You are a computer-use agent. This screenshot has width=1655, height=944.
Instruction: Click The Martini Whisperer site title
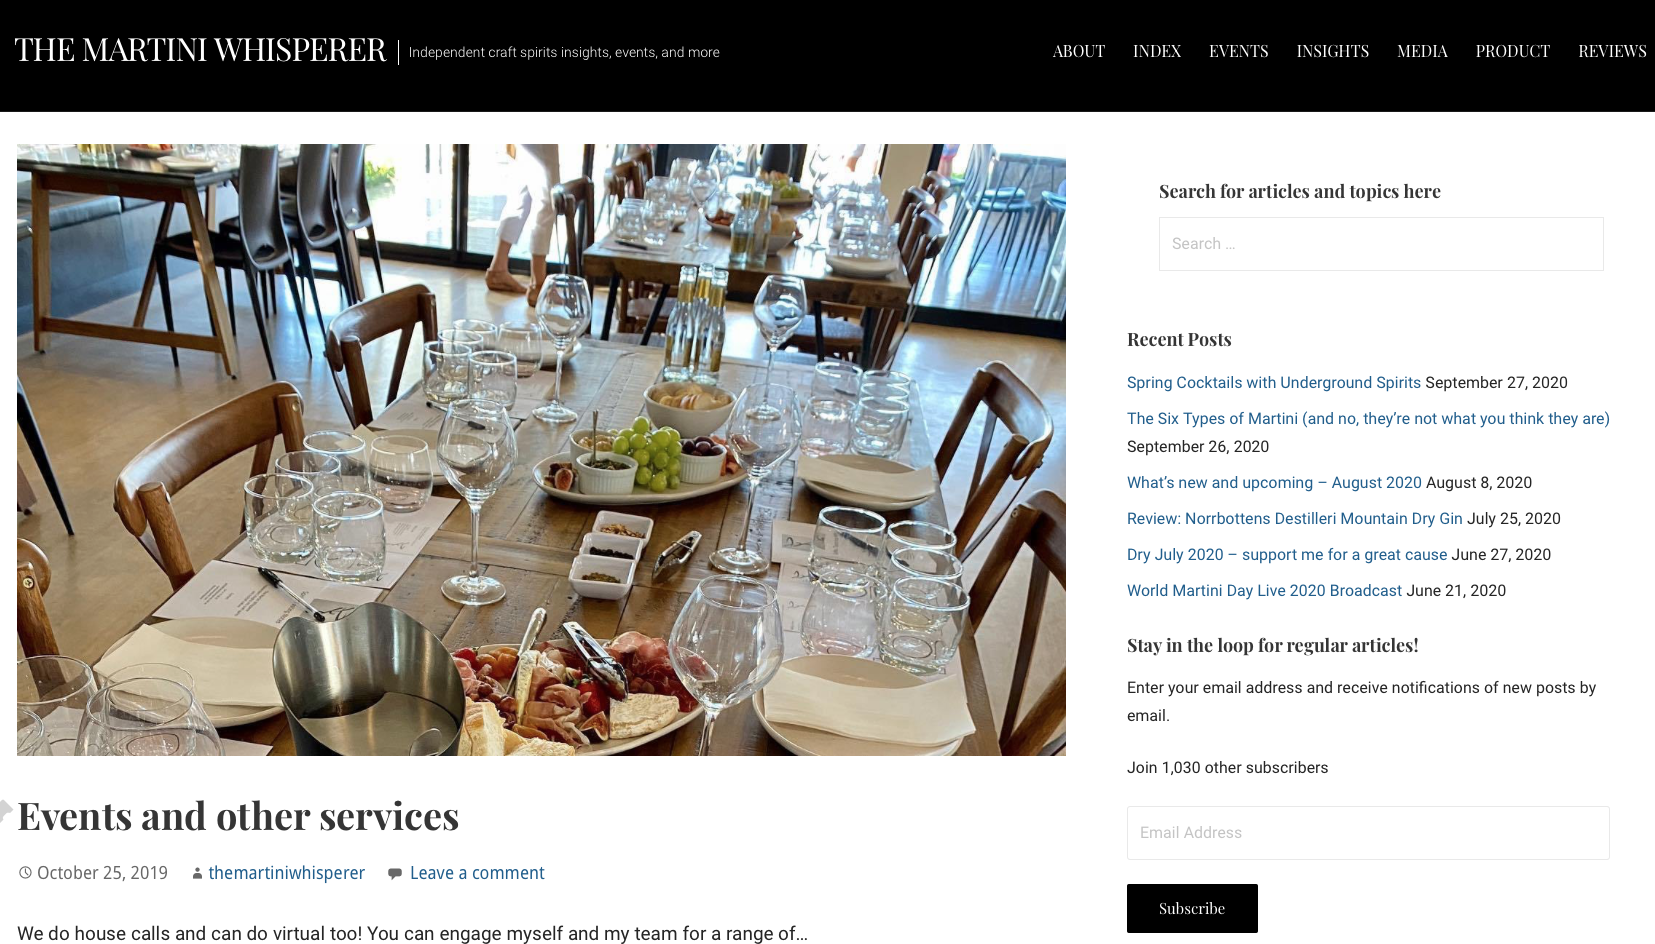(200, 50)
